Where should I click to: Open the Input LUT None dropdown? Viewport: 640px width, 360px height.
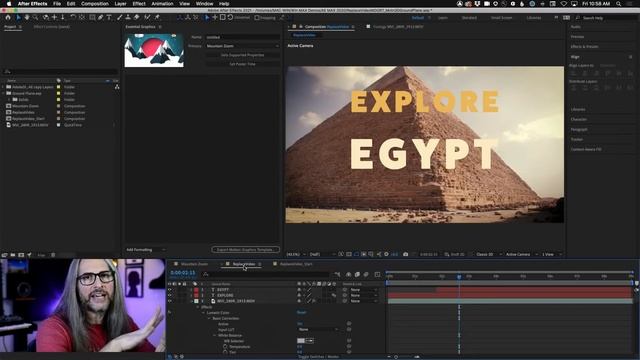point(318,329)
